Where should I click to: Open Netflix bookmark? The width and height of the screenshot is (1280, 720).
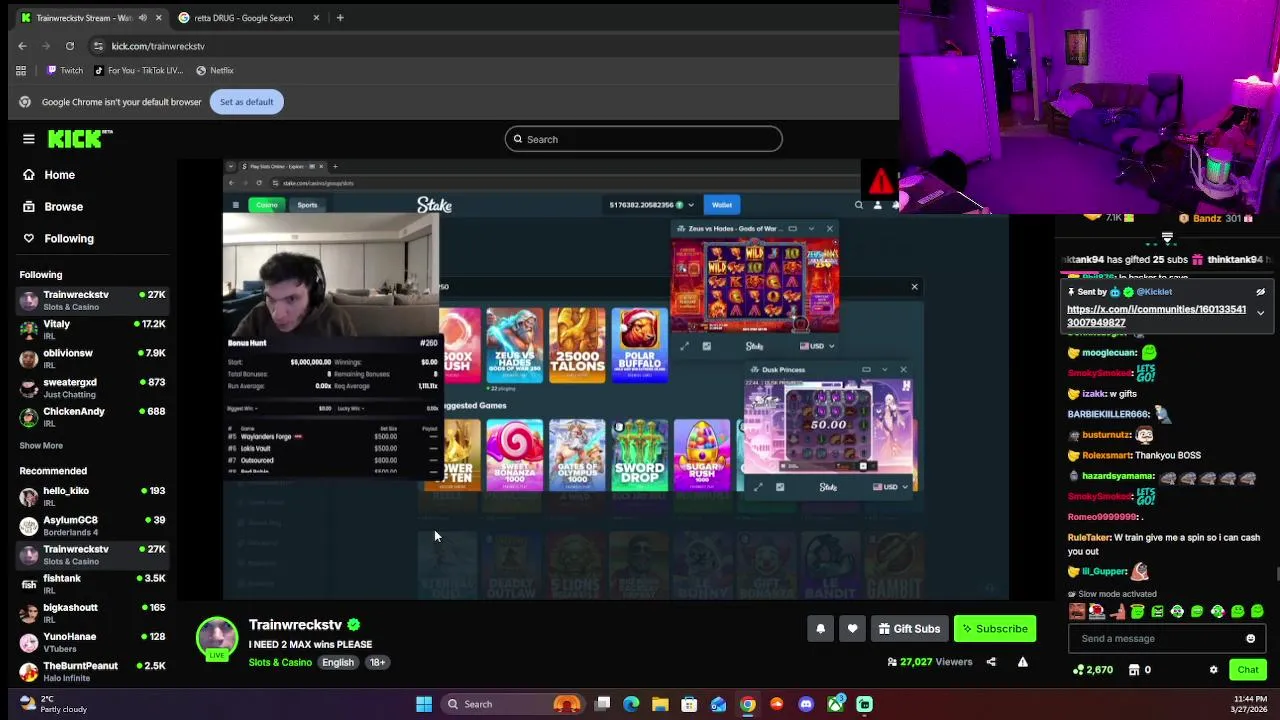[215, 71]
